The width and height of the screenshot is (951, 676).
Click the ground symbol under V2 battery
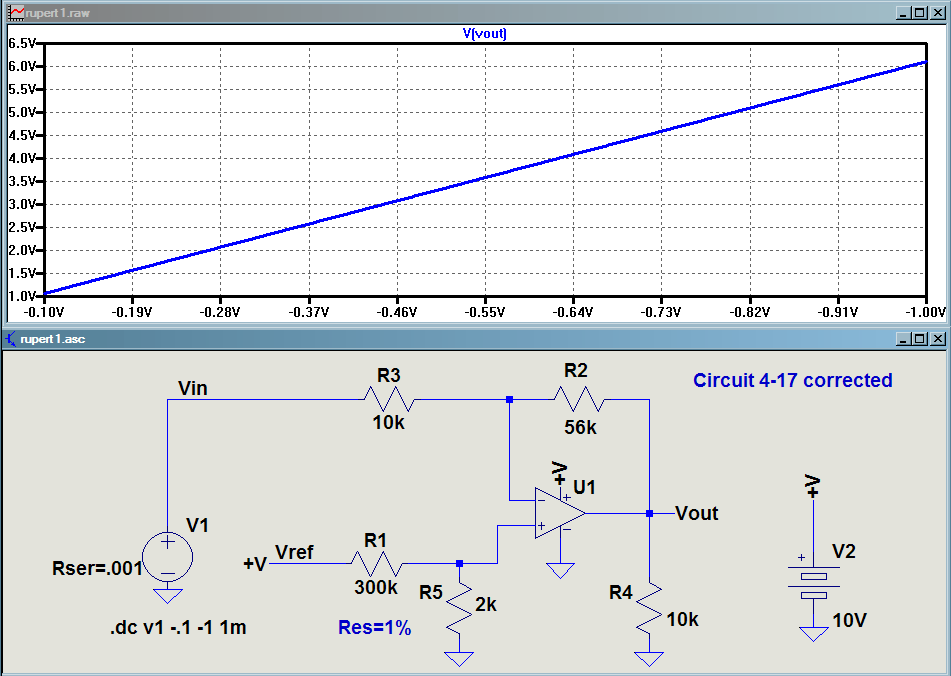(813, 634)
